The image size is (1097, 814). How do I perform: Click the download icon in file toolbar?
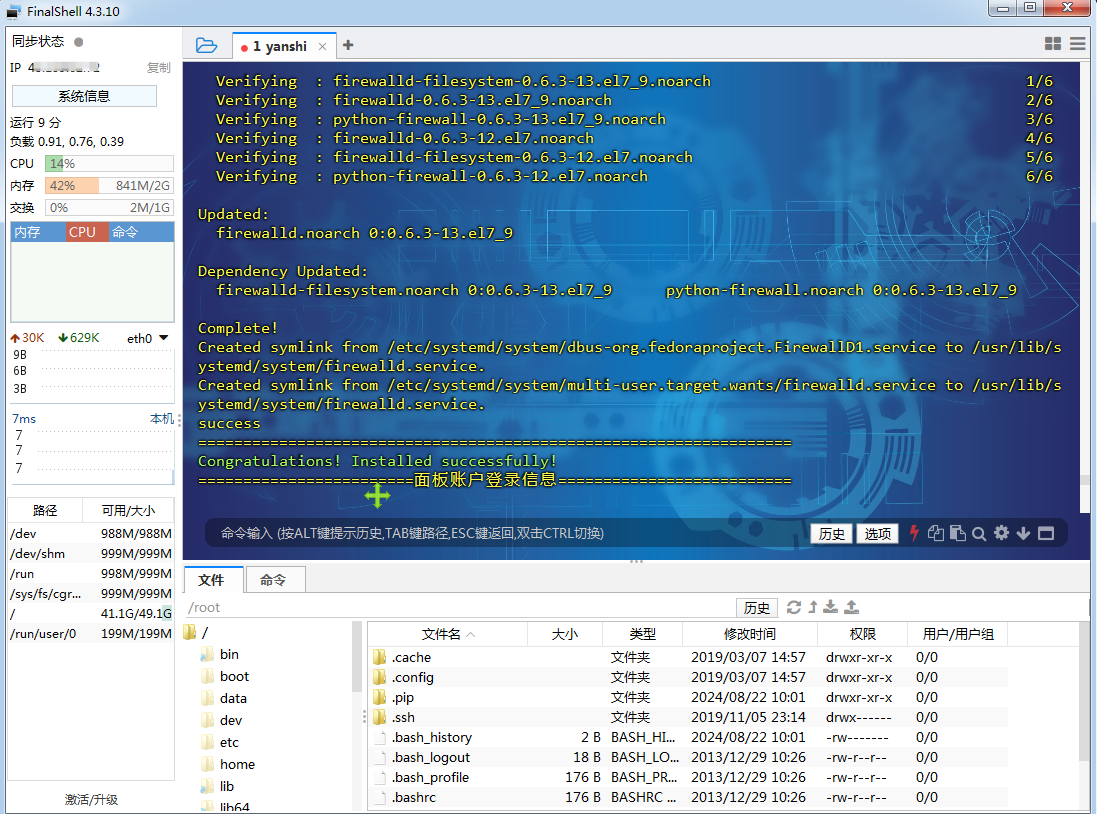click(831, 607)
